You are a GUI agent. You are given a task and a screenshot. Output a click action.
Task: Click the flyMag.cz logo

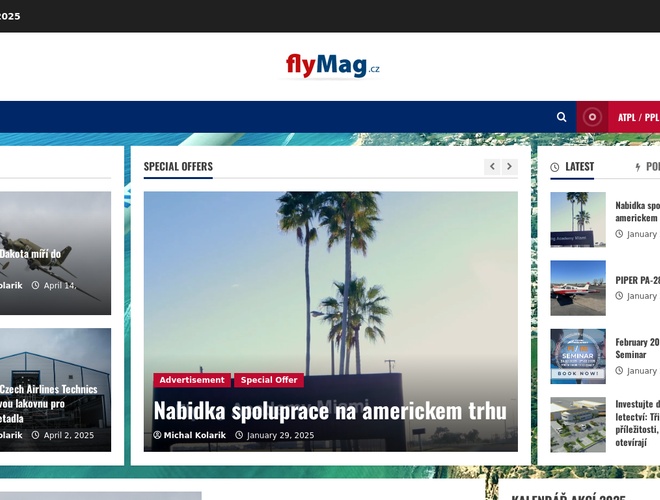[332, 66]
